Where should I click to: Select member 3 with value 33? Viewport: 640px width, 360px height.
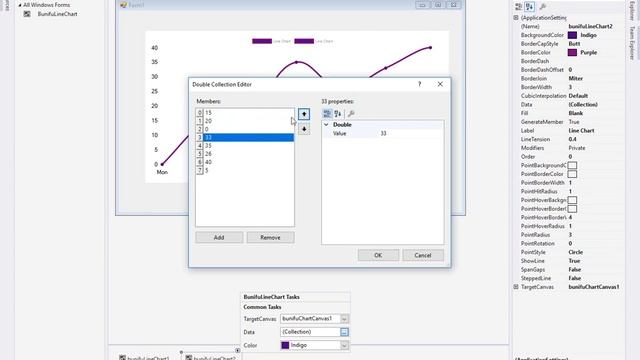[x=244, y=138]
